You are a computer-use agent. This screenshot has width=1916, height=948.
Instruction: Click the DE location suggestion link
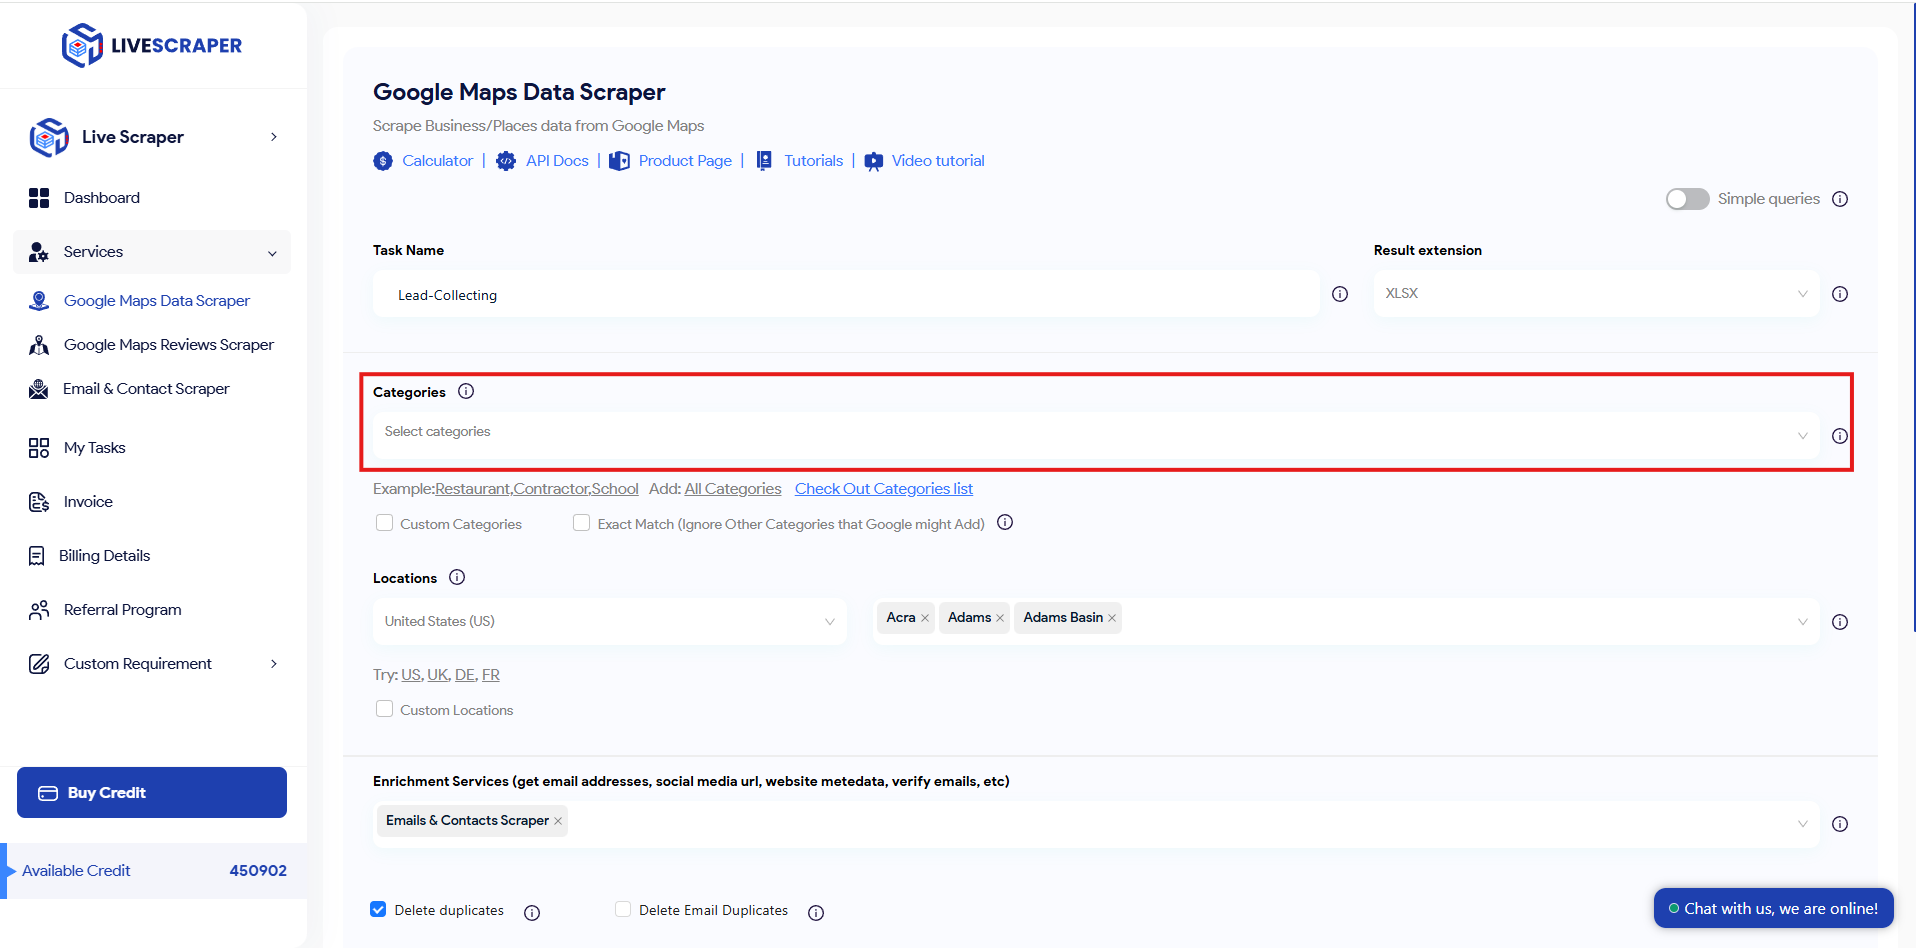465,675
